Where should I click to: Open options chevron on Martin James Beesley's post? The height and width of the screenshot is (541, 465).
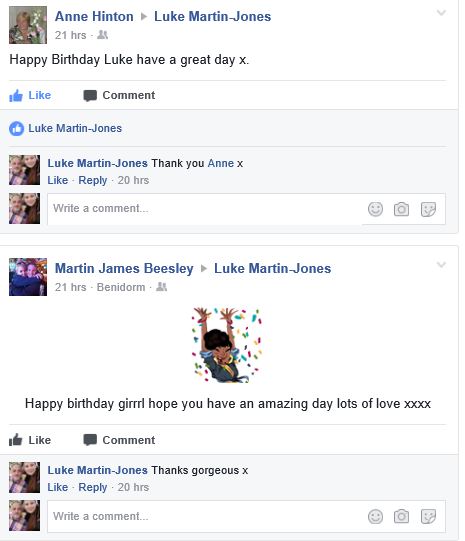[441, 265]
